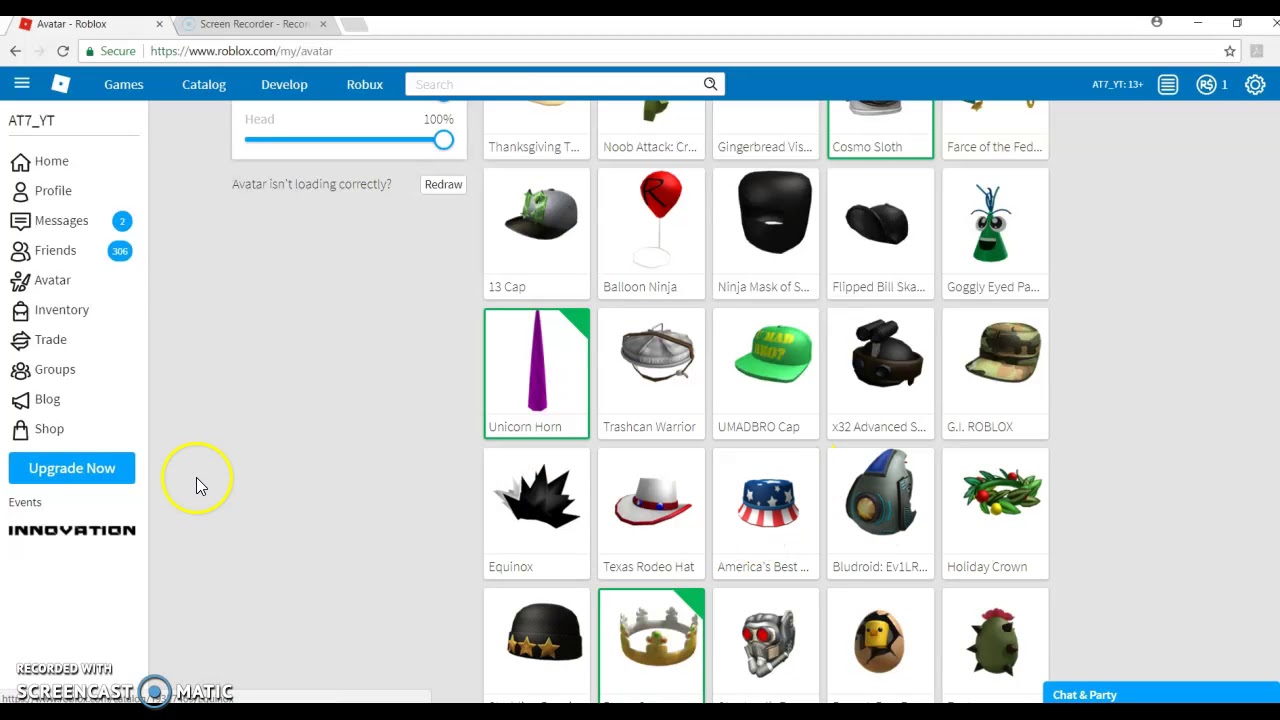Open the Robux balance icon
1280x720 pixels.
1207,85
